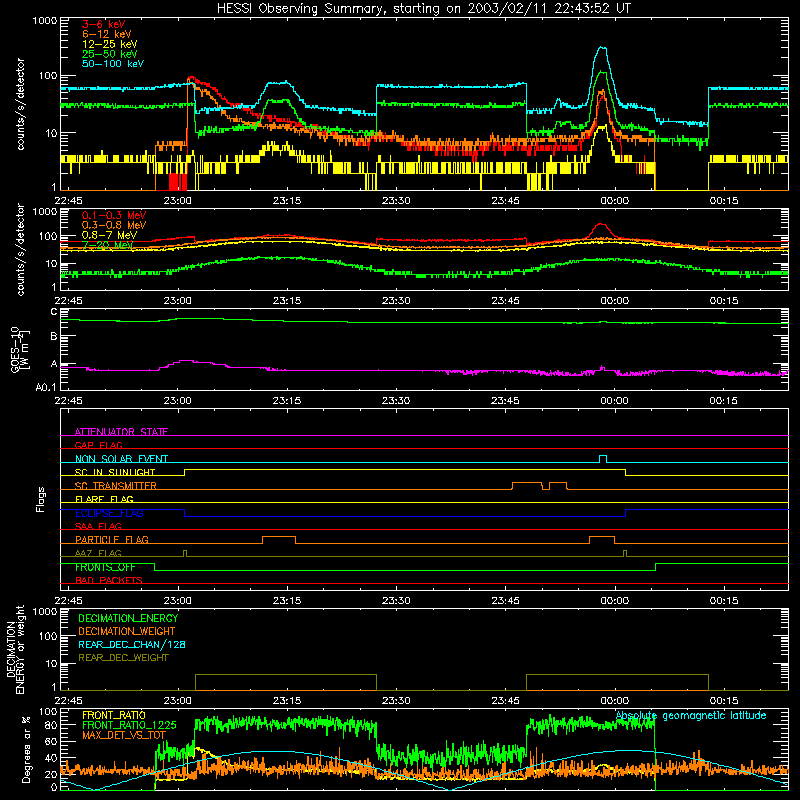The width and height of the screenshot is (800, 800).
Task: Click the first SC_TRANSMITTER pulse near 23:48
Action: [x=527, y=486]
